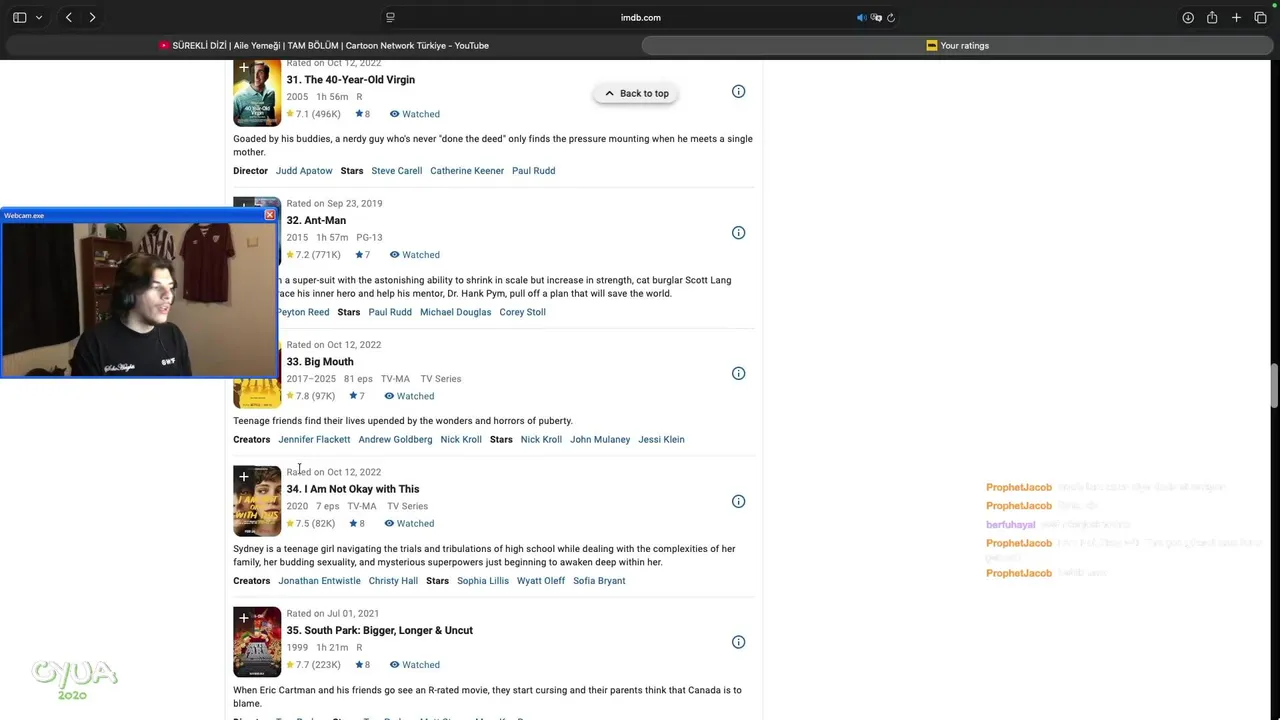Image resolution: width=1280 pixels, height=720 pixels.
Task: Open Jessi Klein's page
Action: pyautogui.click(x=661, y=440)
